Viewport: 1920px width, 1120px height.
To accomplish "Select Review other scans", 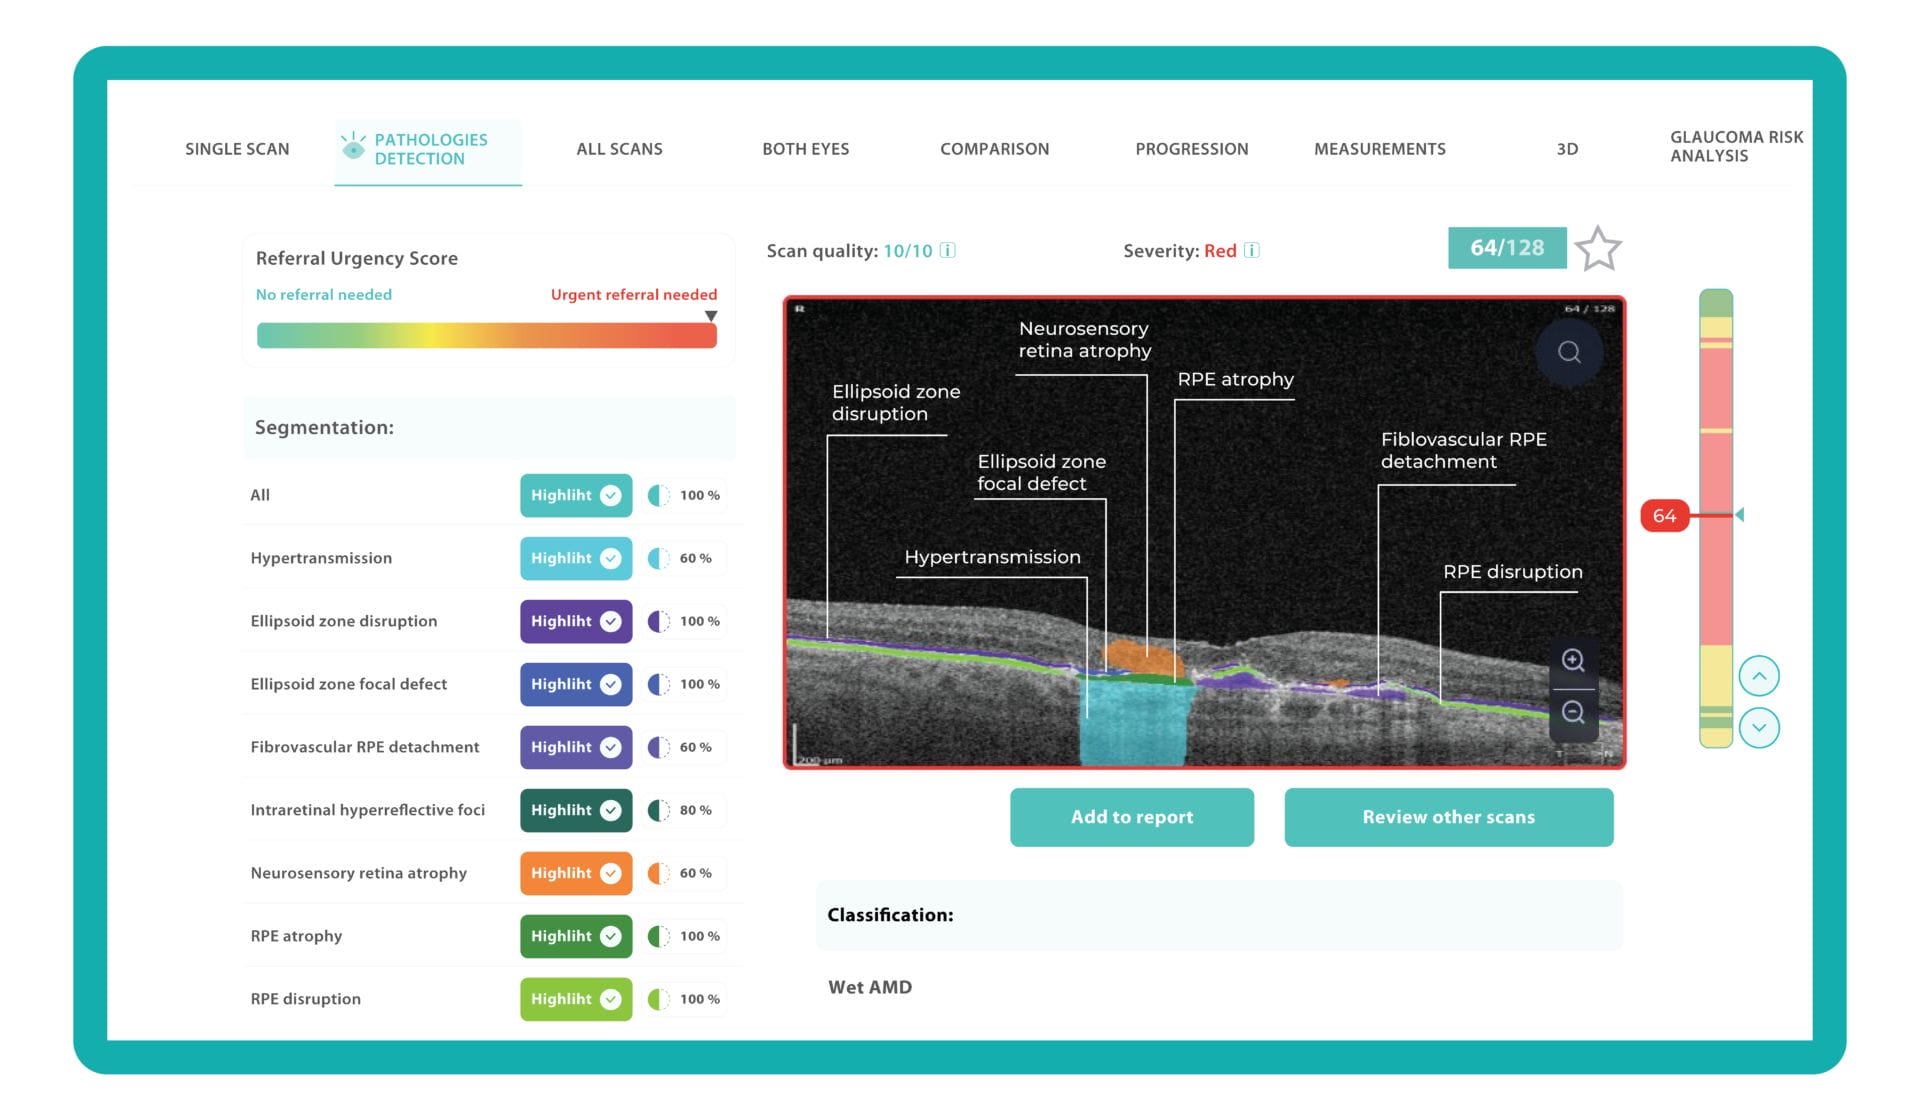I will click(1447, 817).
